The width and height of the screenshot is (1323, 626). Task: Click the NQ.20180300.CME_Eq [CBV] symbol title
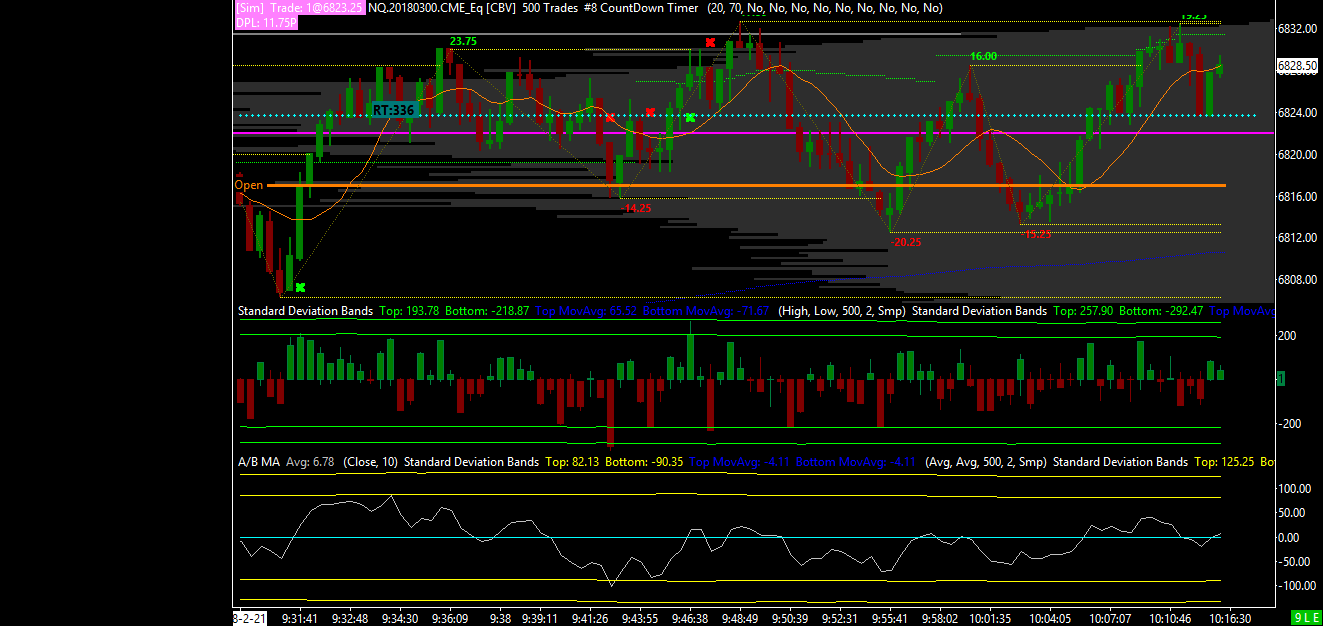441,7
